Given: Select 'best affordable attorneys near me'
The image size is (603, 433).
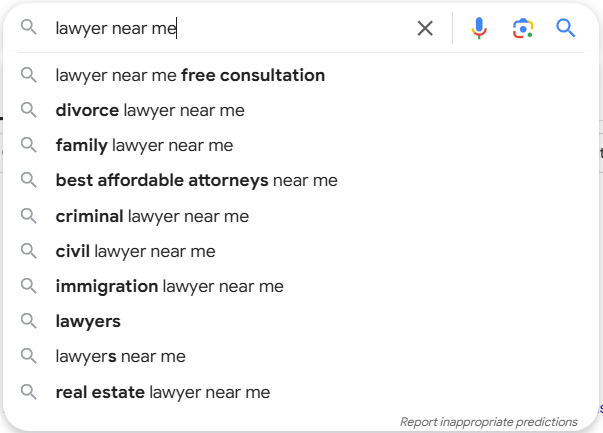Looking at the screenshot, I should pos(197,180).
